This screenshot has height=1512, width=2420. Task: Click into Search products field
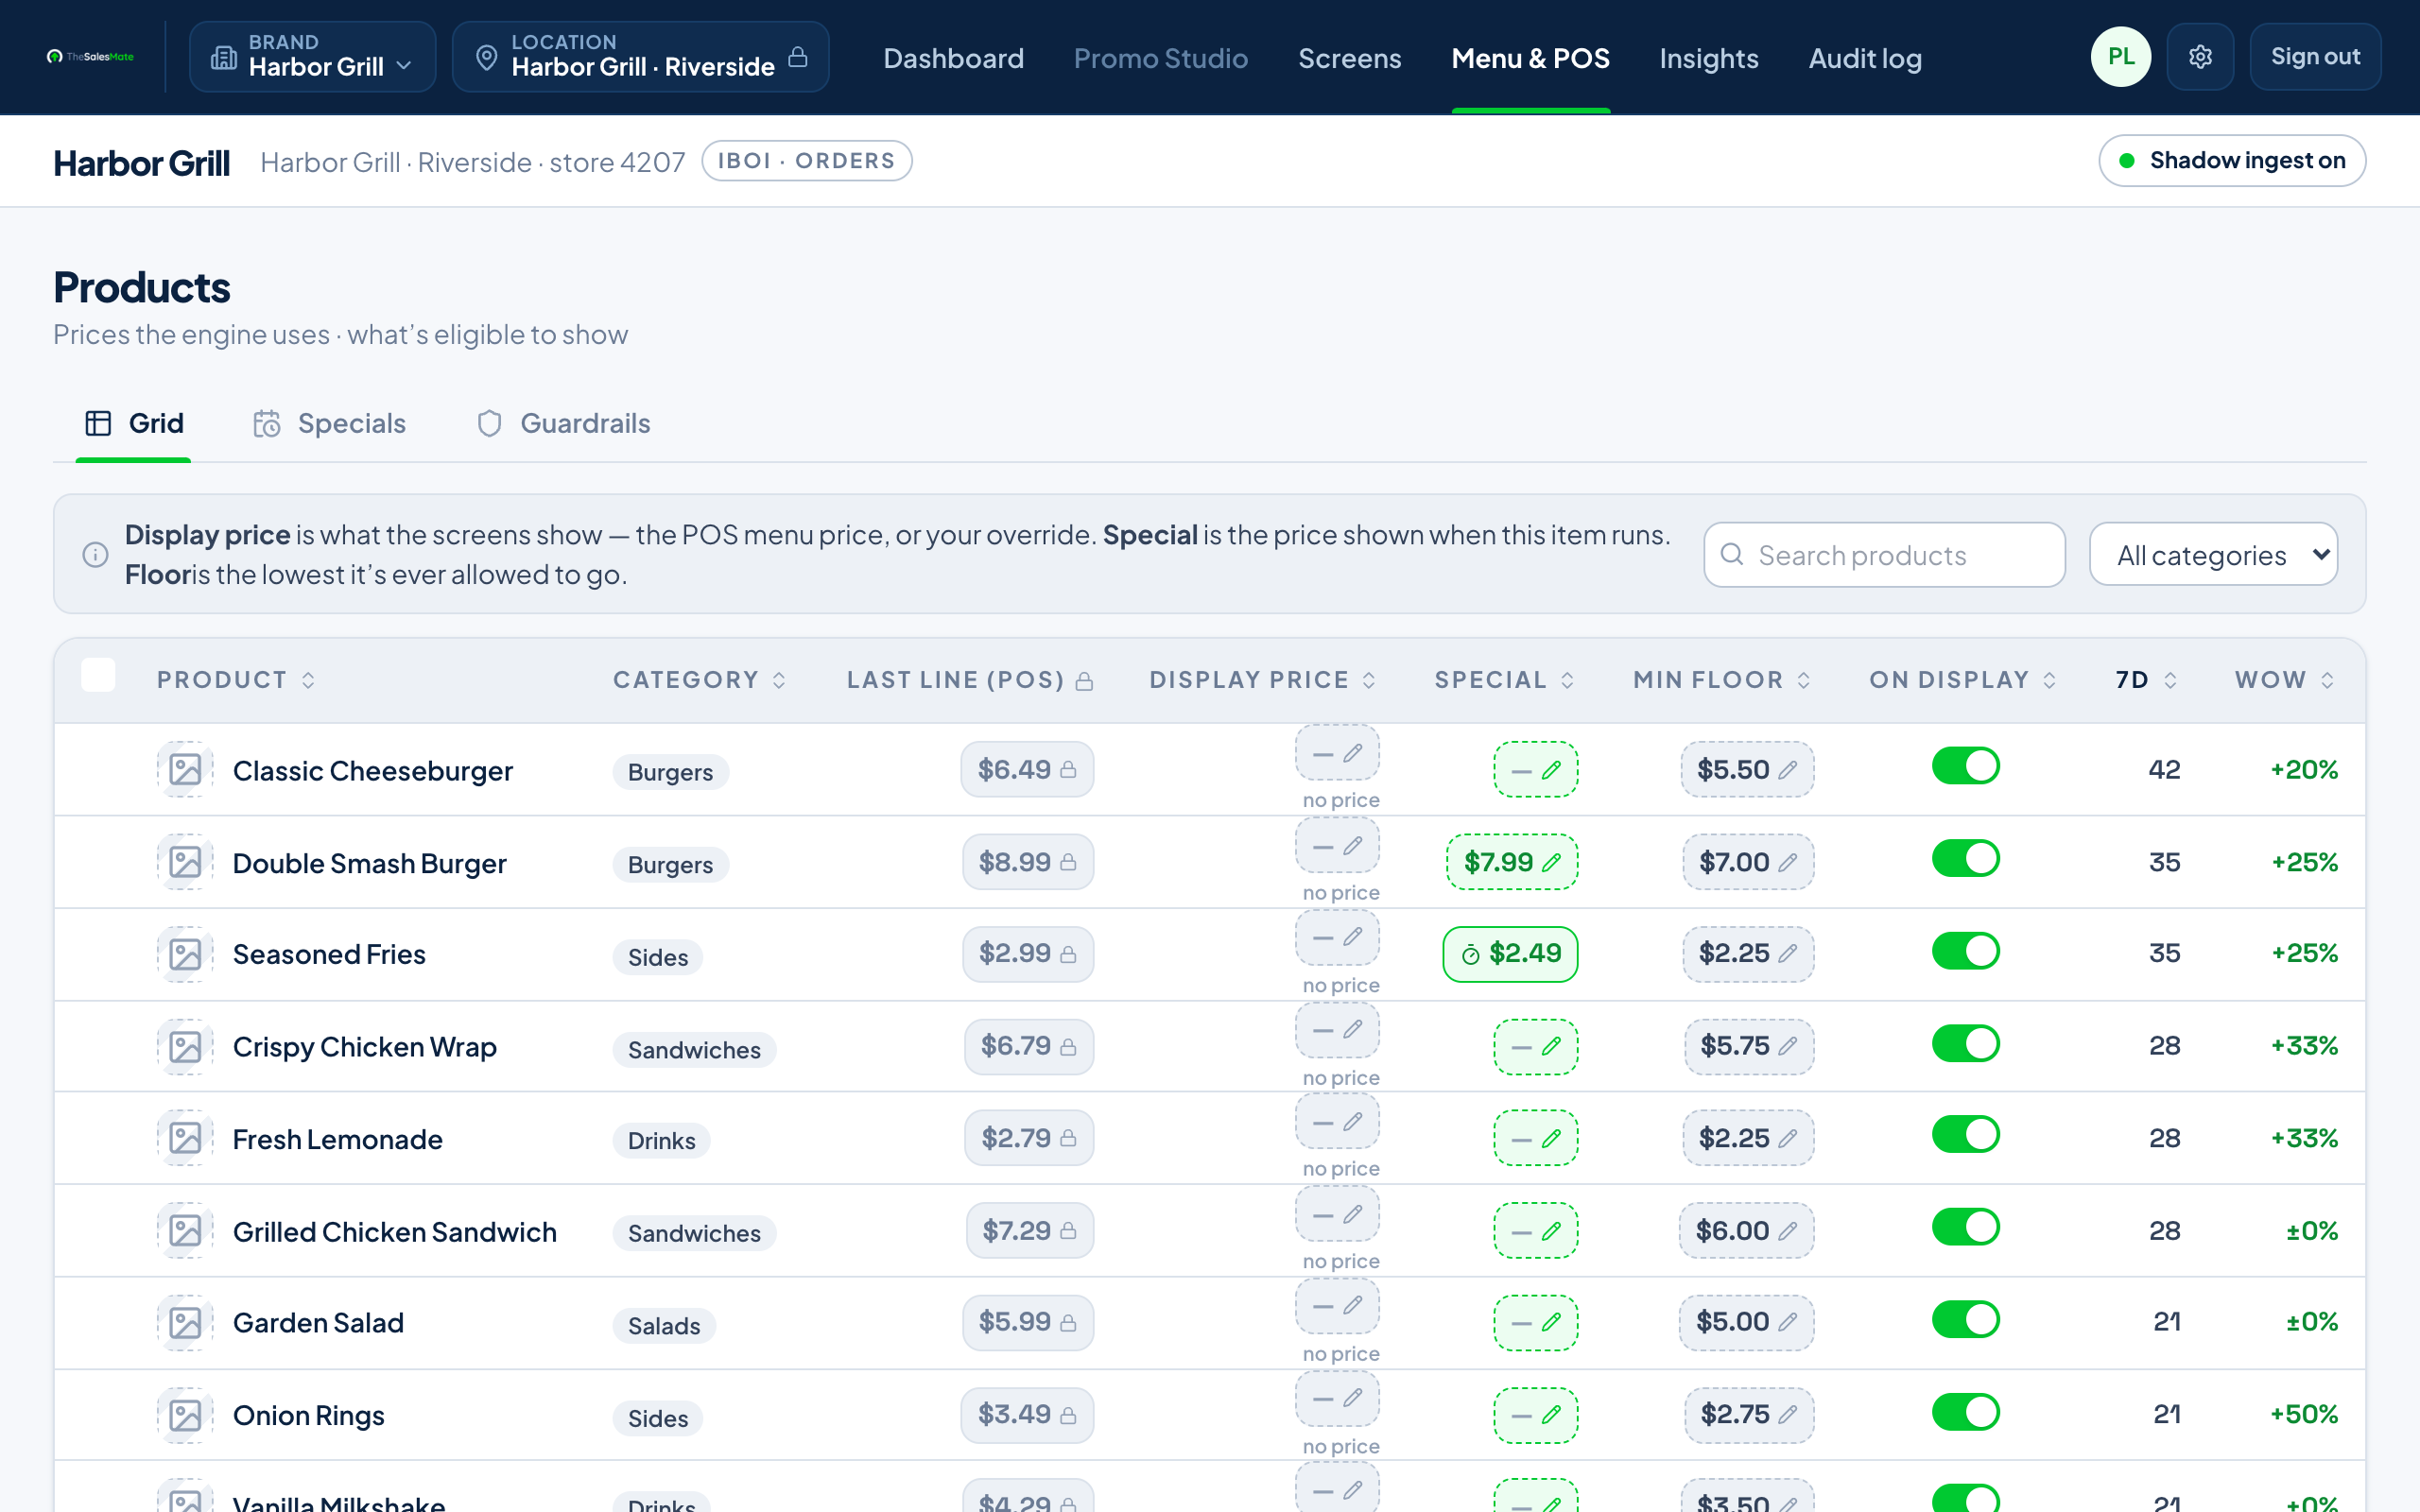pyautogui.click(x=1884, y=554)
